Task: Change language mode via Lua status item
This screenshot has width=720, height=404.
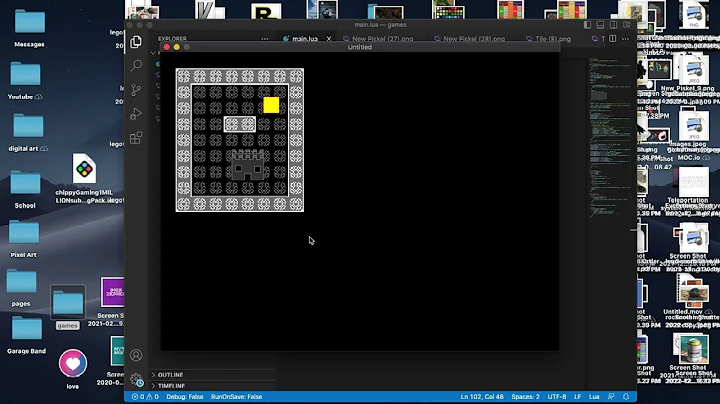Action: [x=594, y=397]
